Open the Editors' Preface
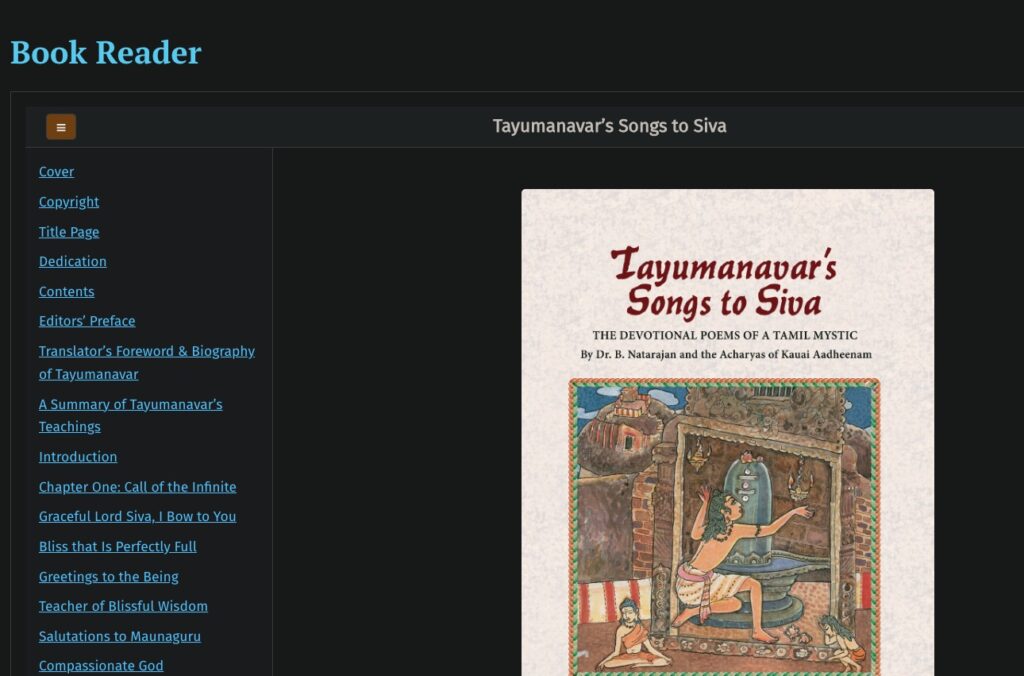 [87, 321]
